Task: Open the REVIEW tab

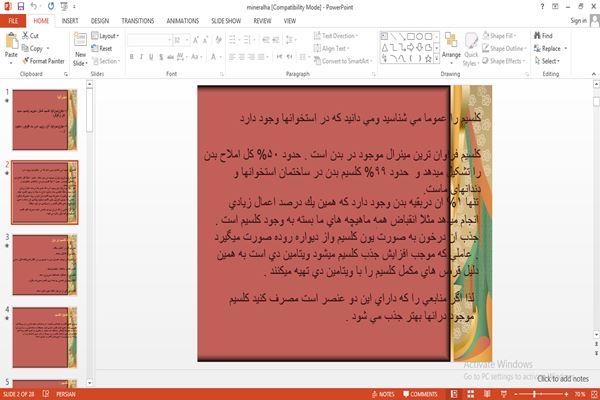Action: pos(262,21)
